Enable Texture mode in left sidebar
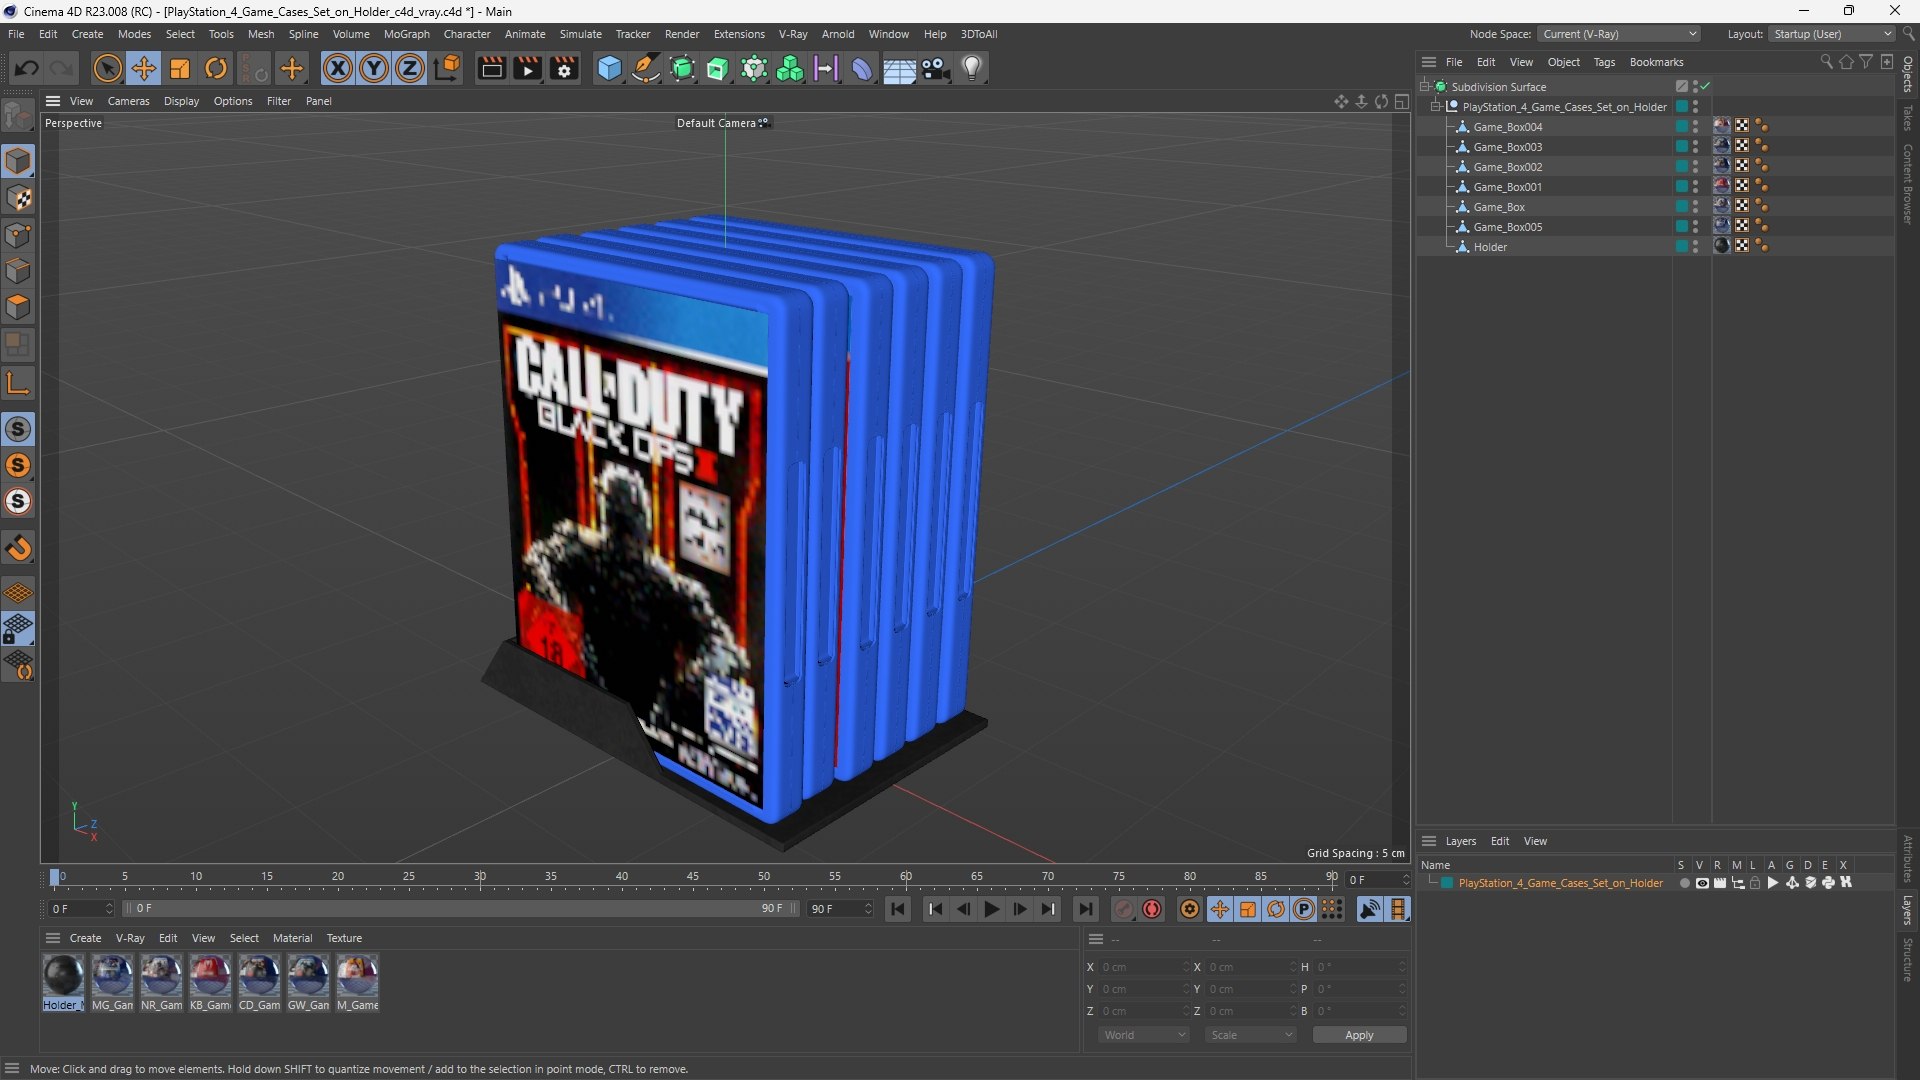Image resolution: width=1920 pixels, height=1080 pixels. [x=18, y=198]
